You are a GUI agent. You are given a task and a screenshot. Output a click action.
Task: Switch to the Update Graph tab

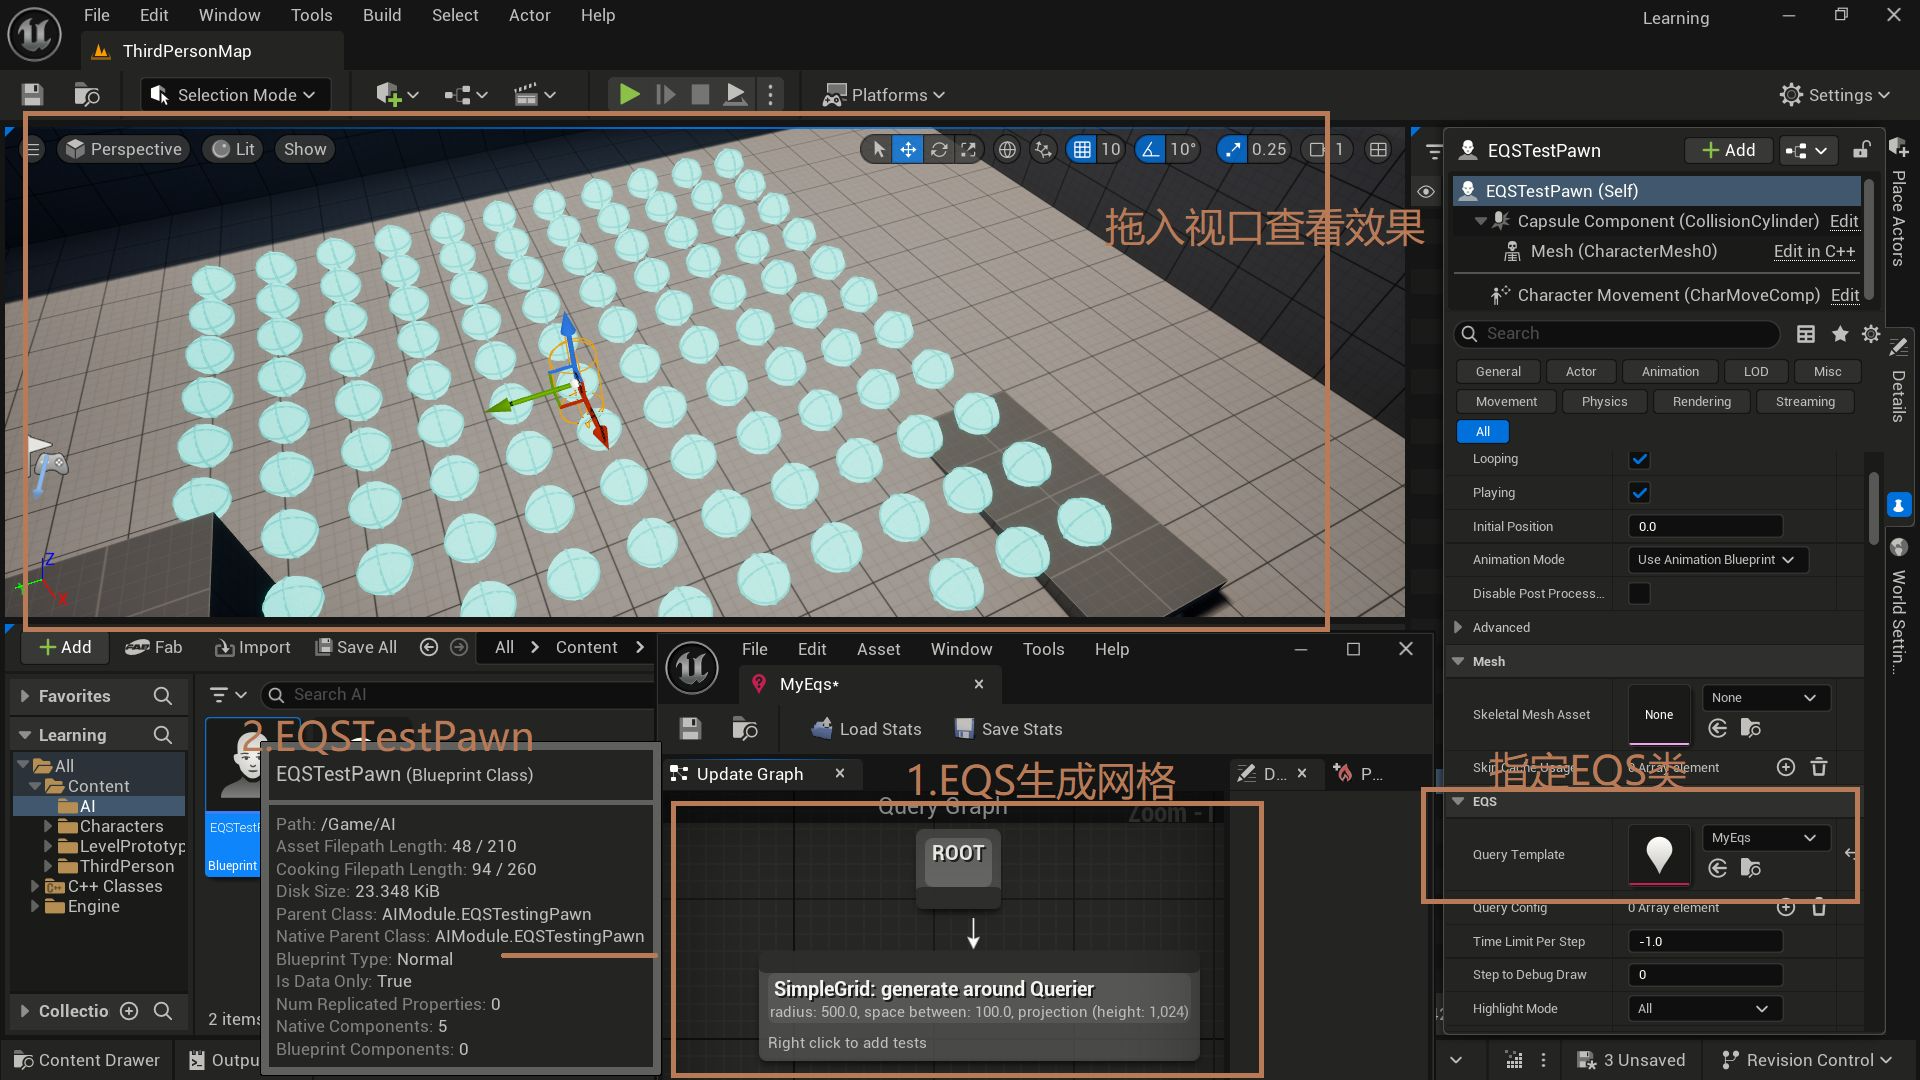coord(749,773)
